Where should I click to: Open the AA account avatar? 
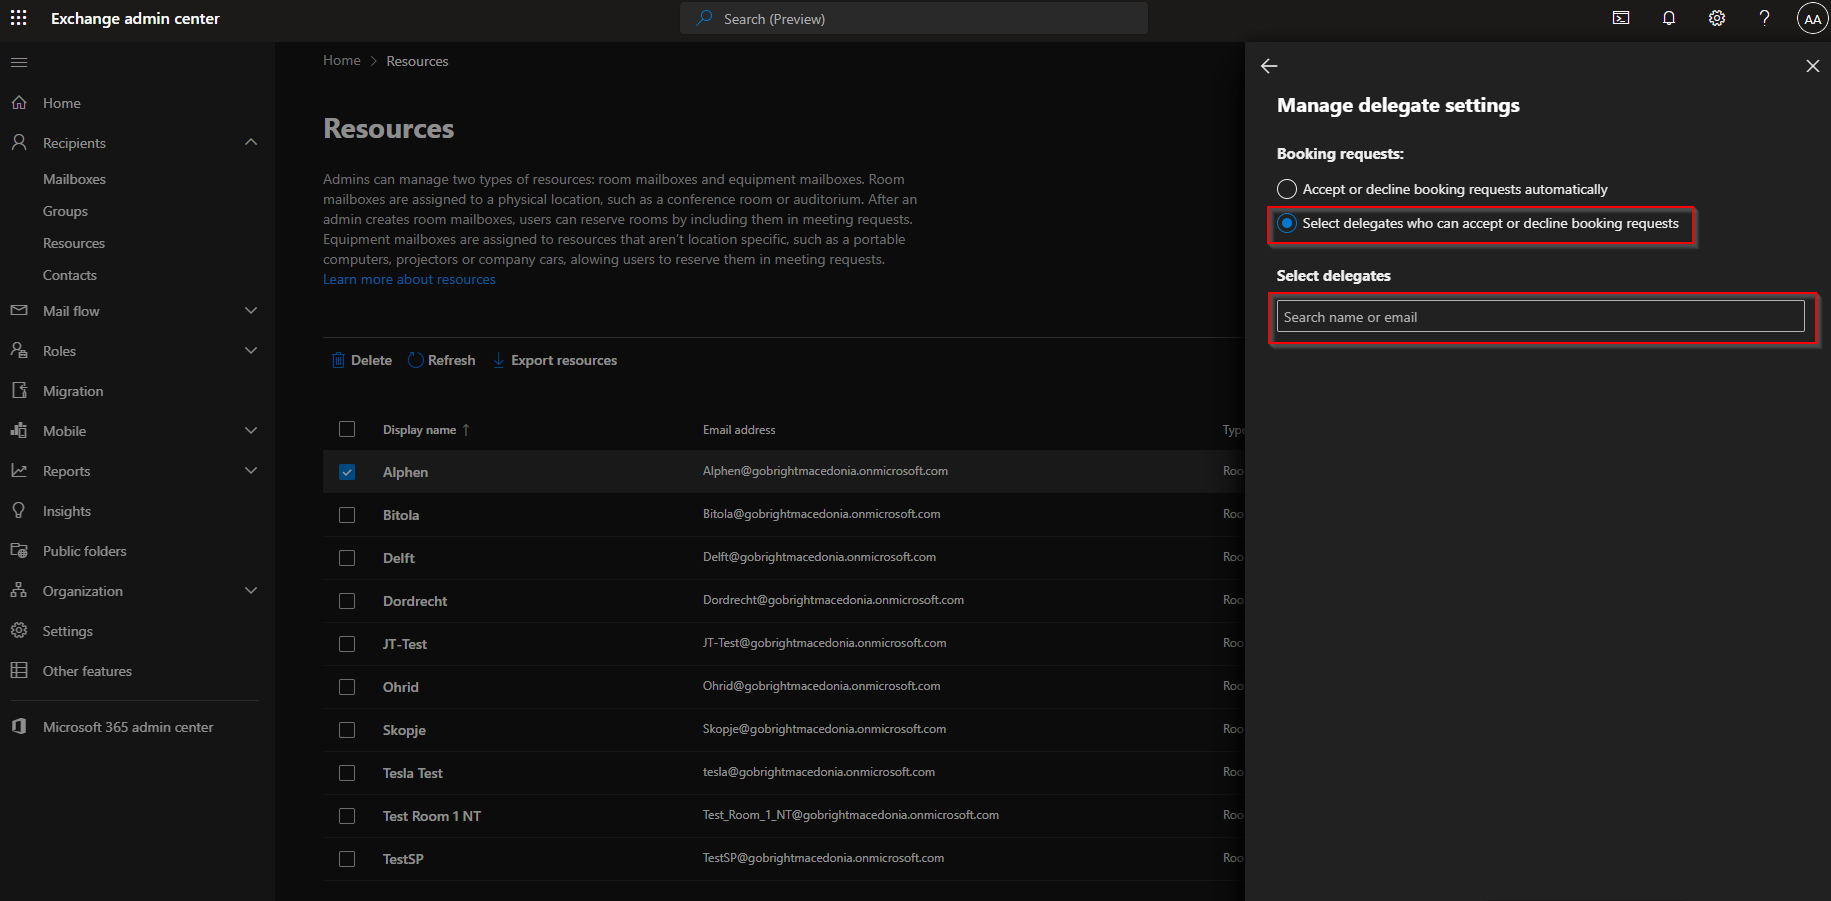click(x=1812, y=18)
